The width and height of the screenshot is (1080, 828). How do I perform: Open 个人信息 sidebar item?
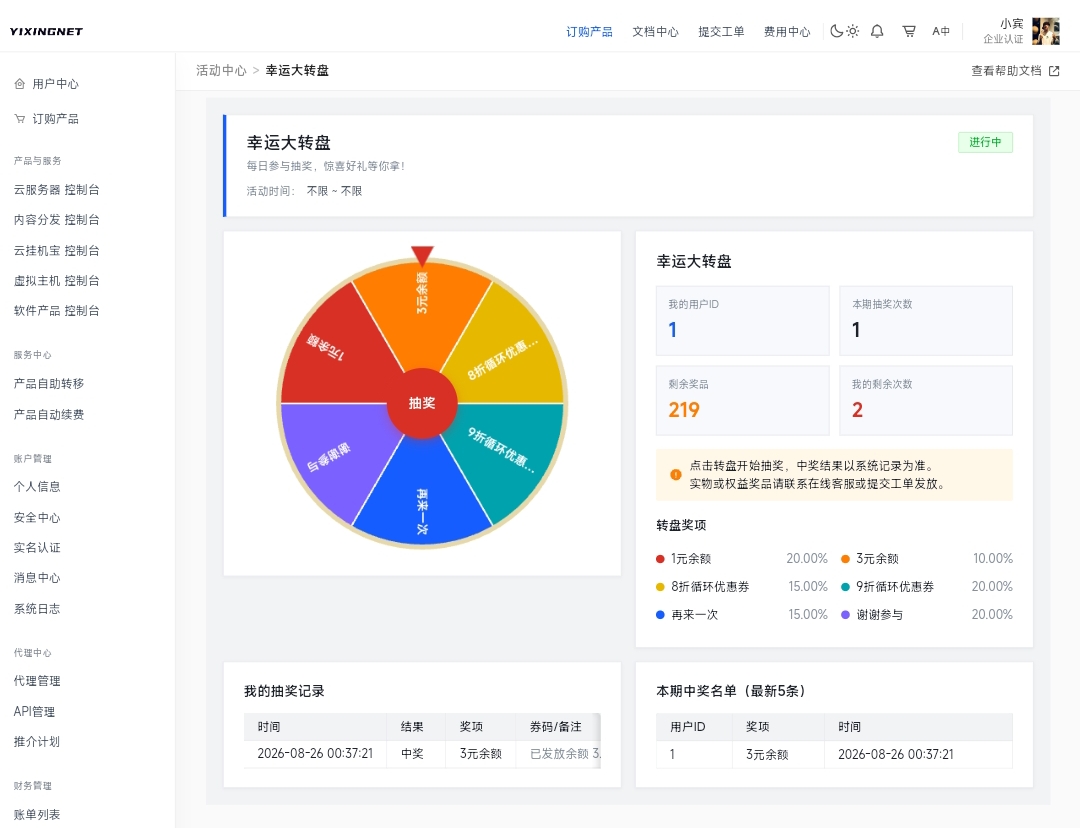point(37,486)
